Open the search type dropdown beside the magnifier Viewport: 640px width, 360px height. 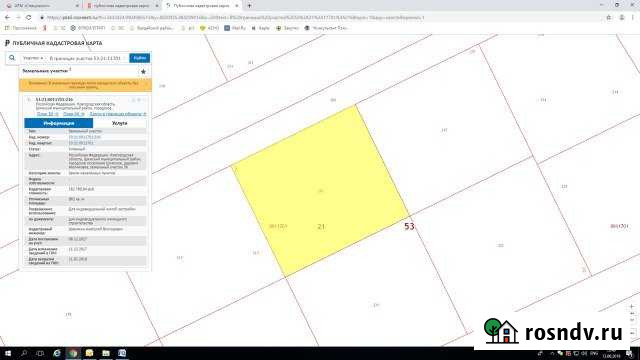33,58
